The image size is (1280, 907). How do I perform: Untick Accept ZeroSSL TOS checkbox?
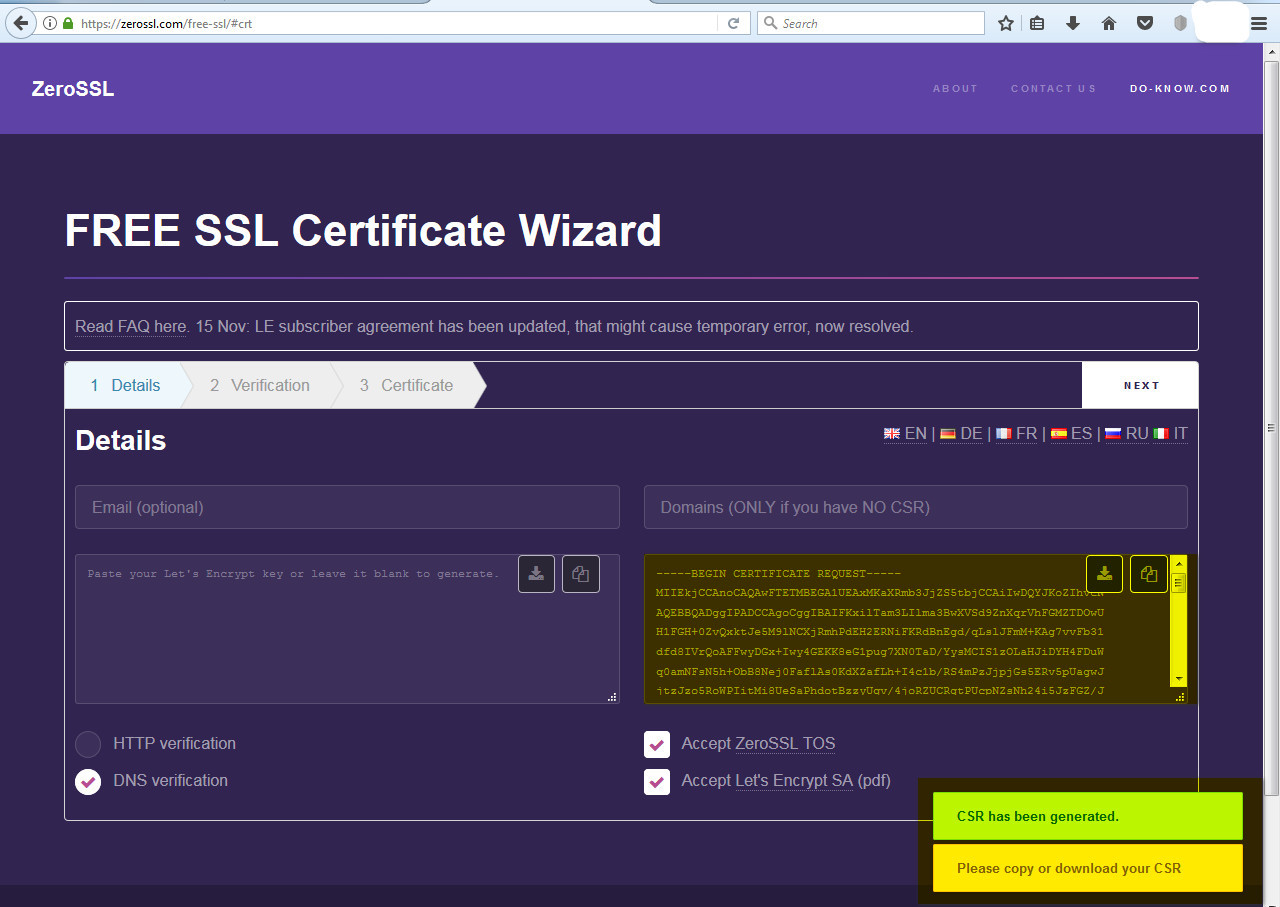pyautogui.click(x=657, y=744)
